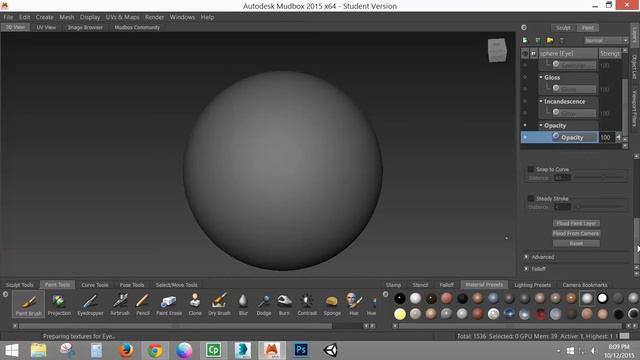
Task: Open the Layers panel options circle menu
Action: (524, 28)
